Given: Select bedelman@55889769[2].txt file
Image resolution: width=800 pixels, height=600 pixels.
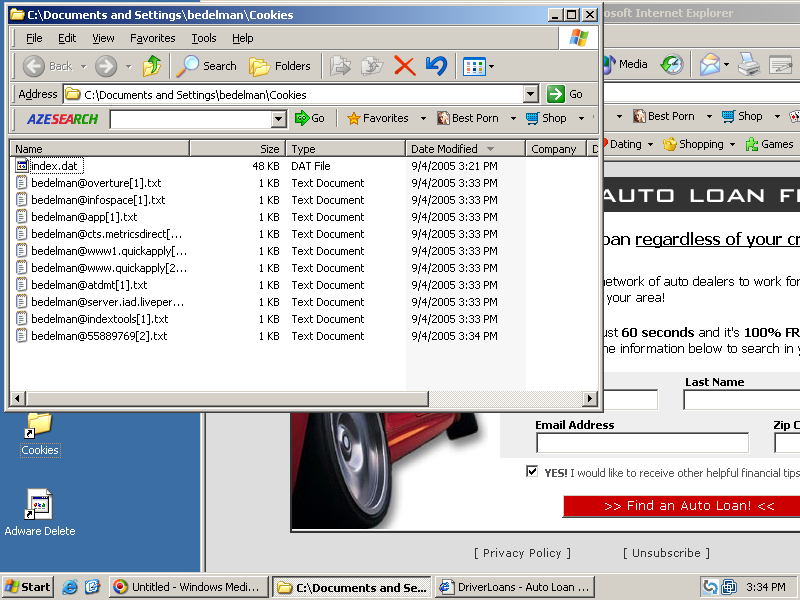Looking at the screenshot, I should pyautogui.click(x=99, y=336).
